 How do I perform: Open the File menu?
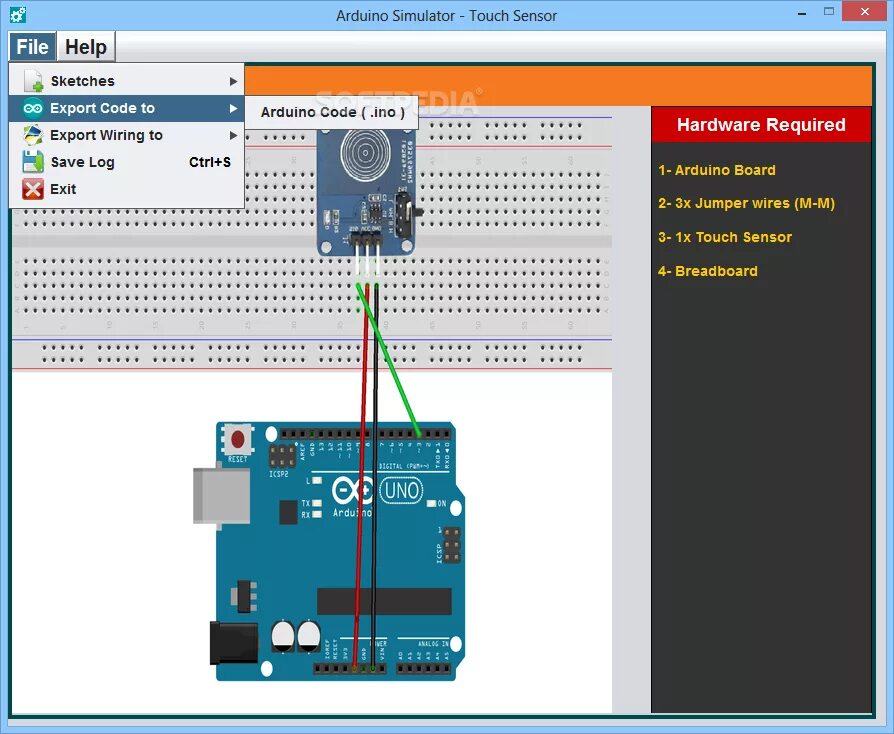(32, 47)
